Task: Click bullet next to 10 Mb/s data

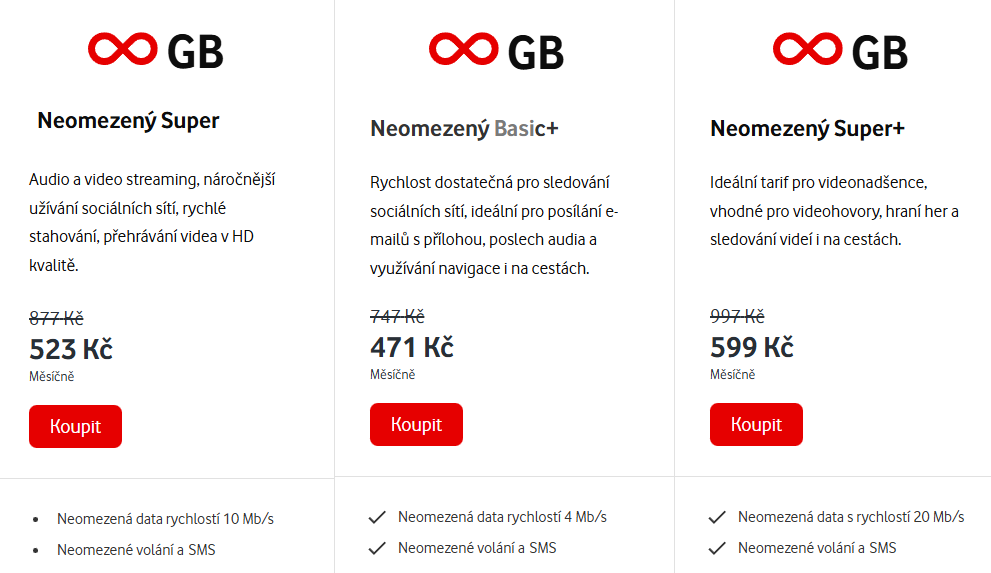Action: click(x=36, y=520)
